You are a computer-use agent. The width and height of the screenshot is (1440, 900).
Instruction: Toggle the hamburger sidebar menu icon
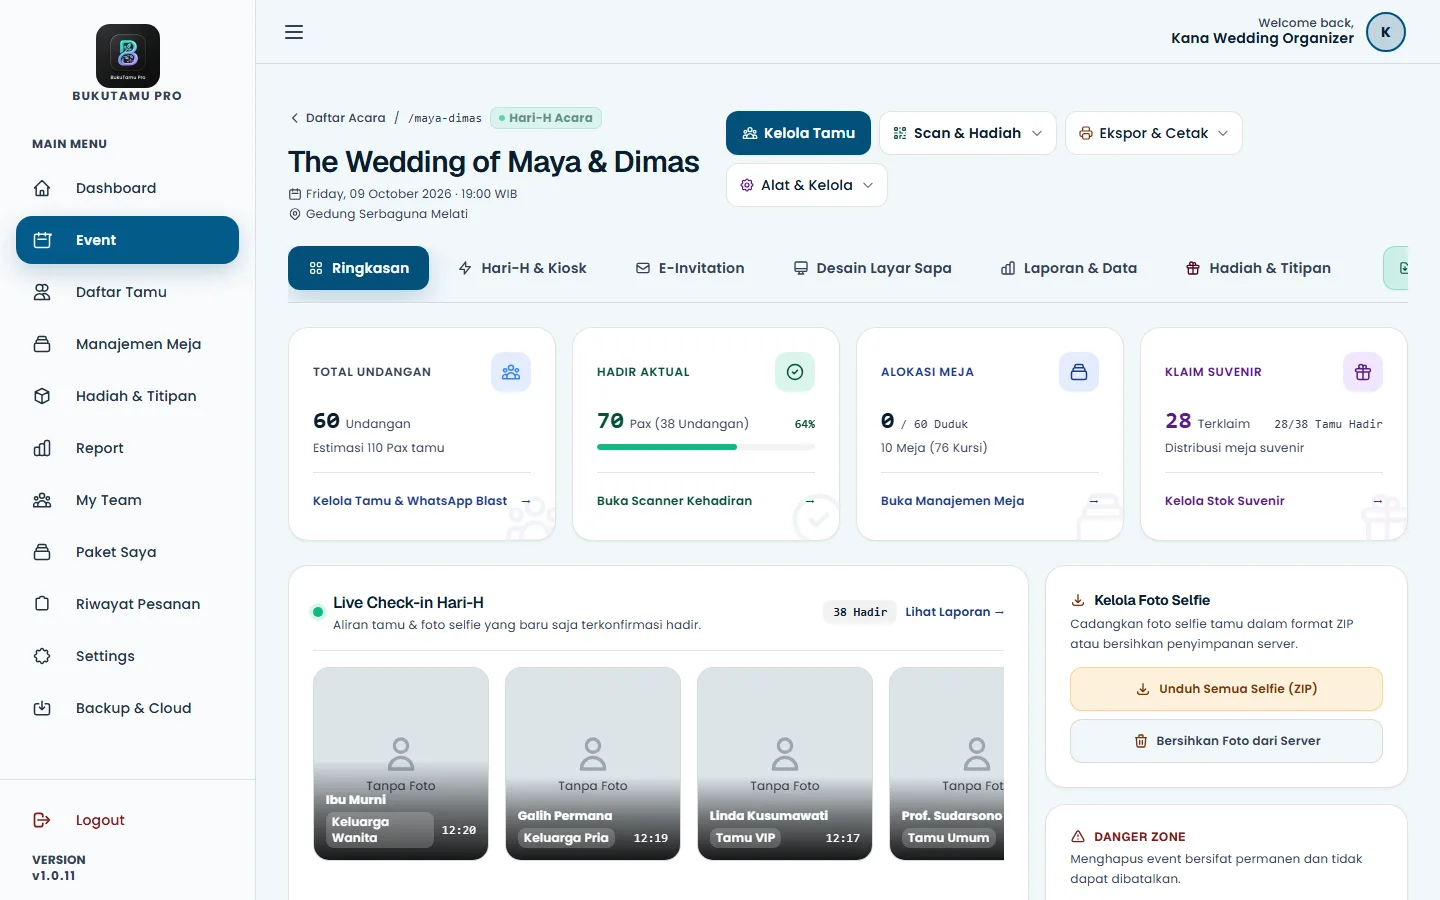coord(294,32)
